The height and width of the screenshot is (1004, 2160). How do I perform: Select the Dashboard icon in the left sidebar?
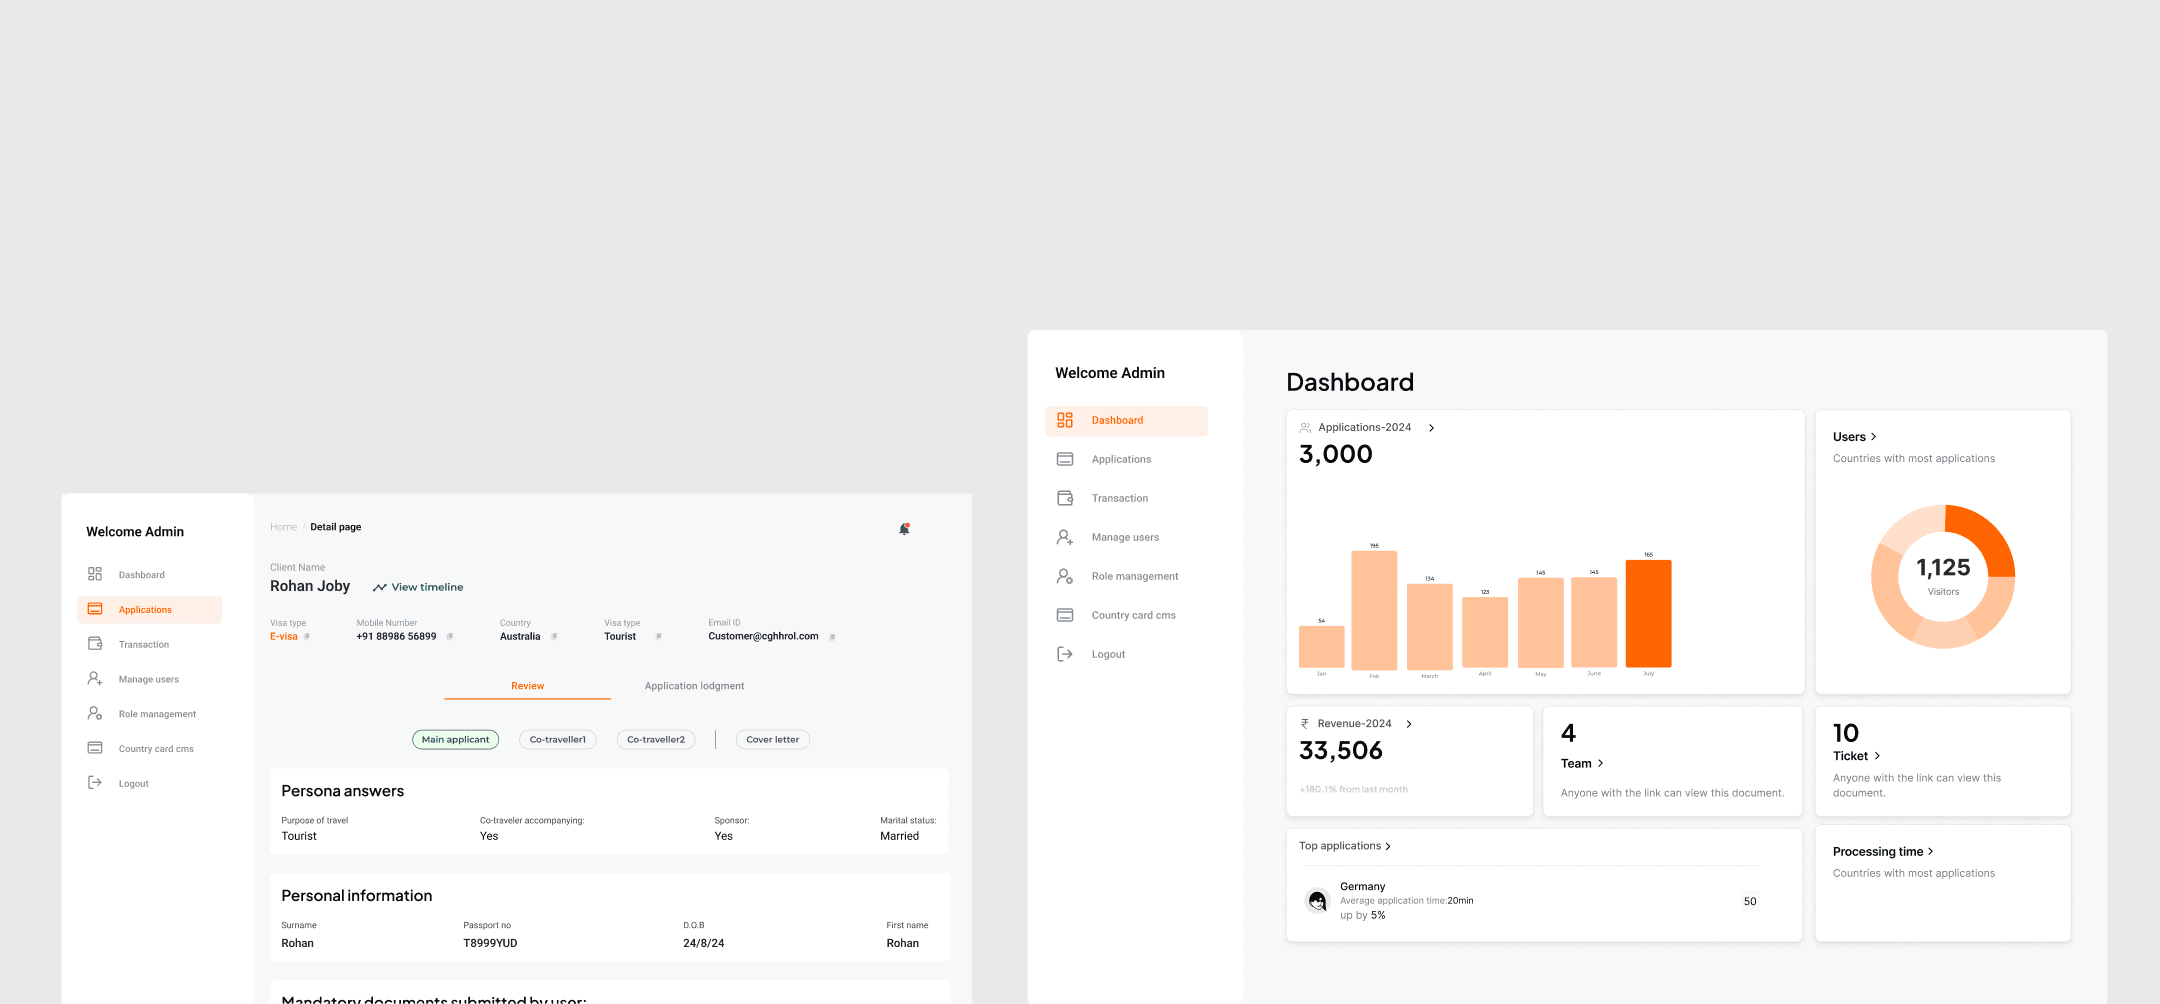click(x=1065, y=420)
